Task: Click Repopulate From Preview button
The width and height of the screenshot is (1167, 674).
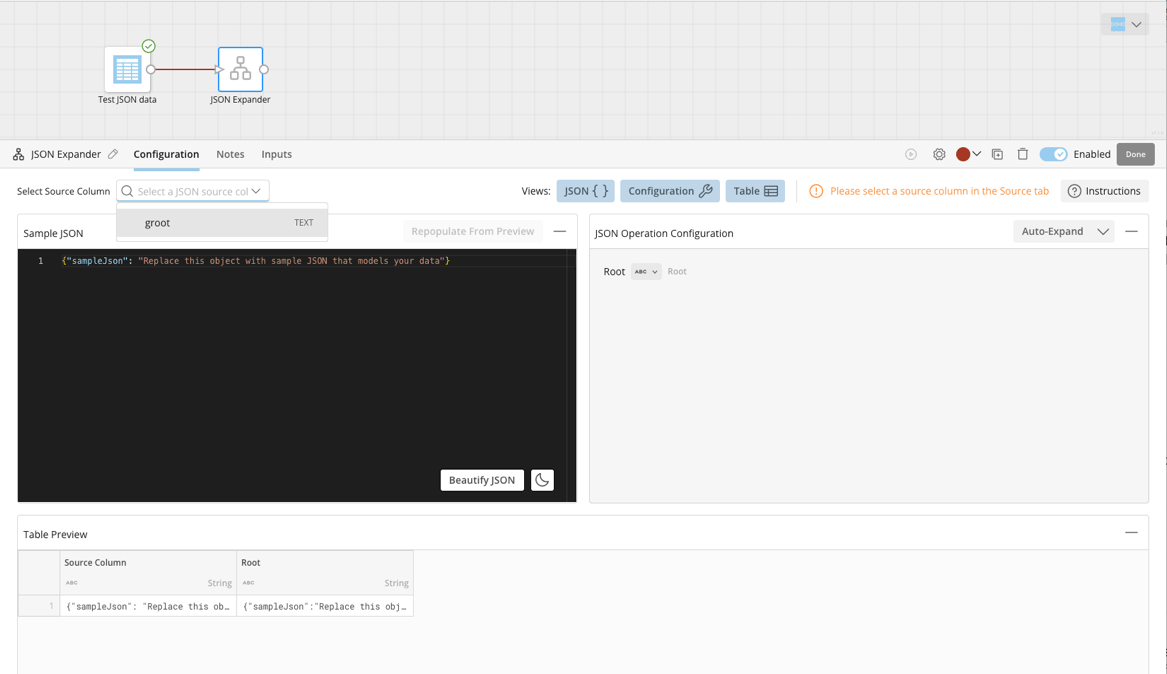Action: coord(473,231)
